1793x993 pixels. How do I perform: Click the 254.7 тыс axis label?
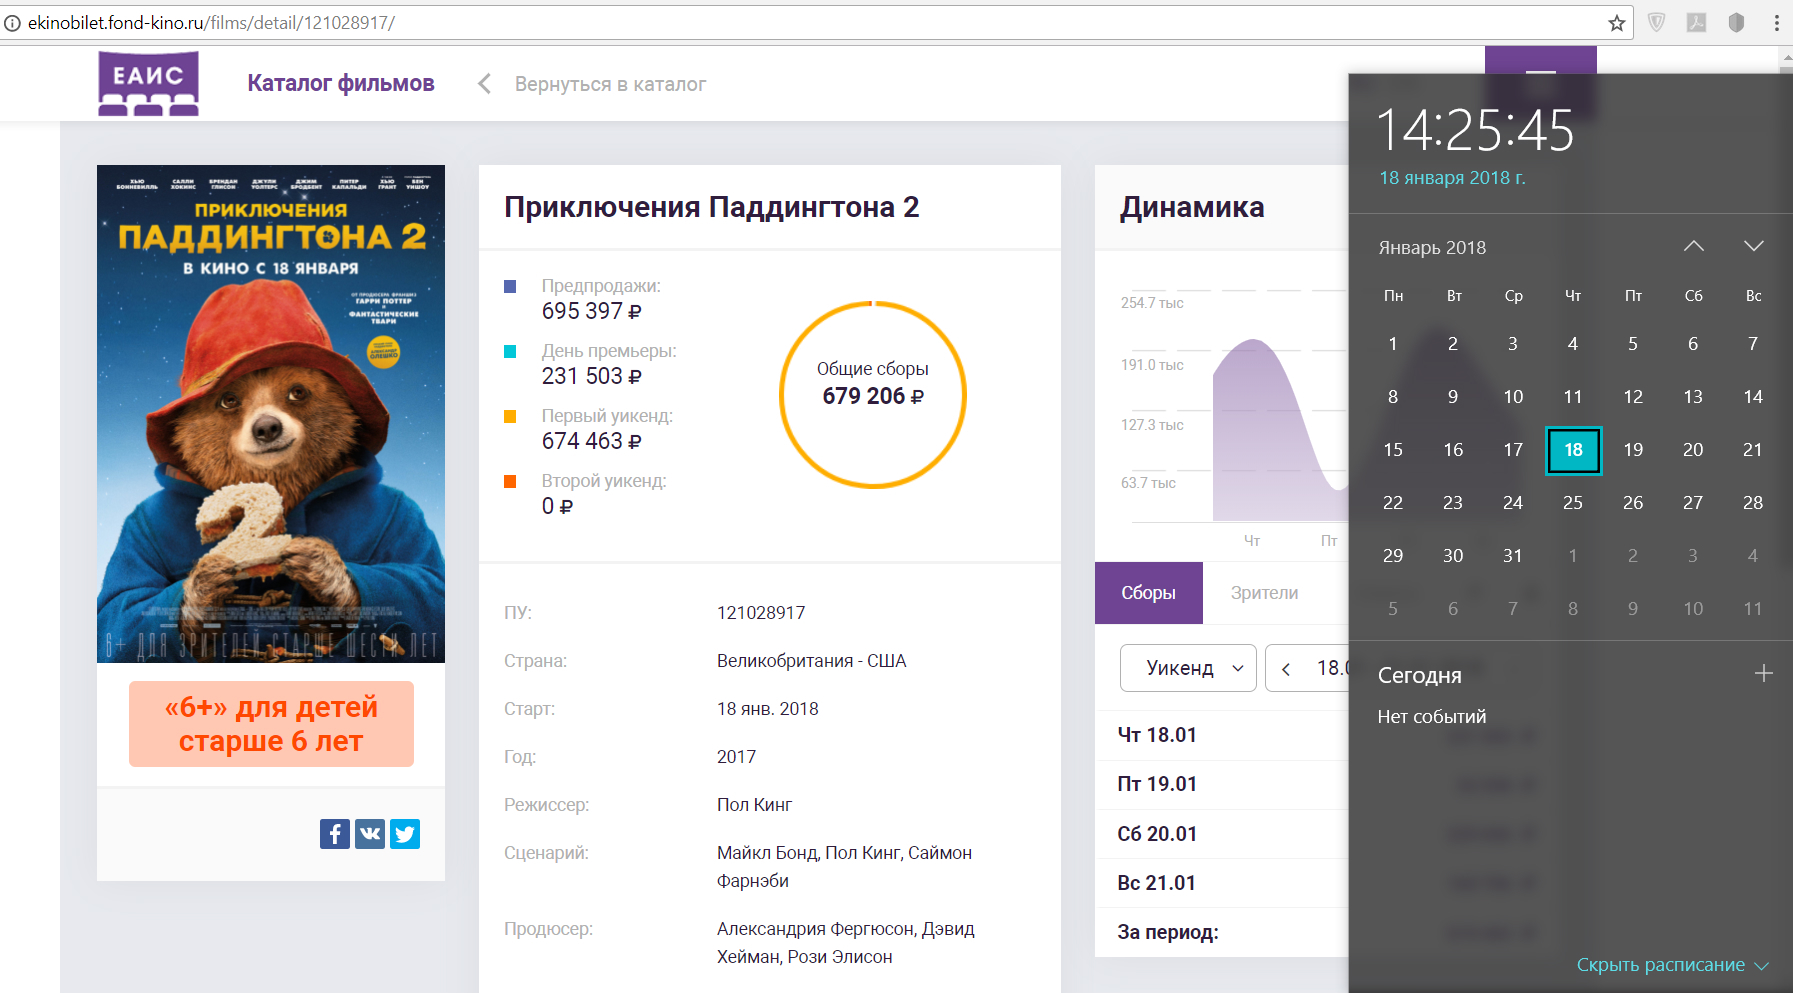coord(1152,303)
